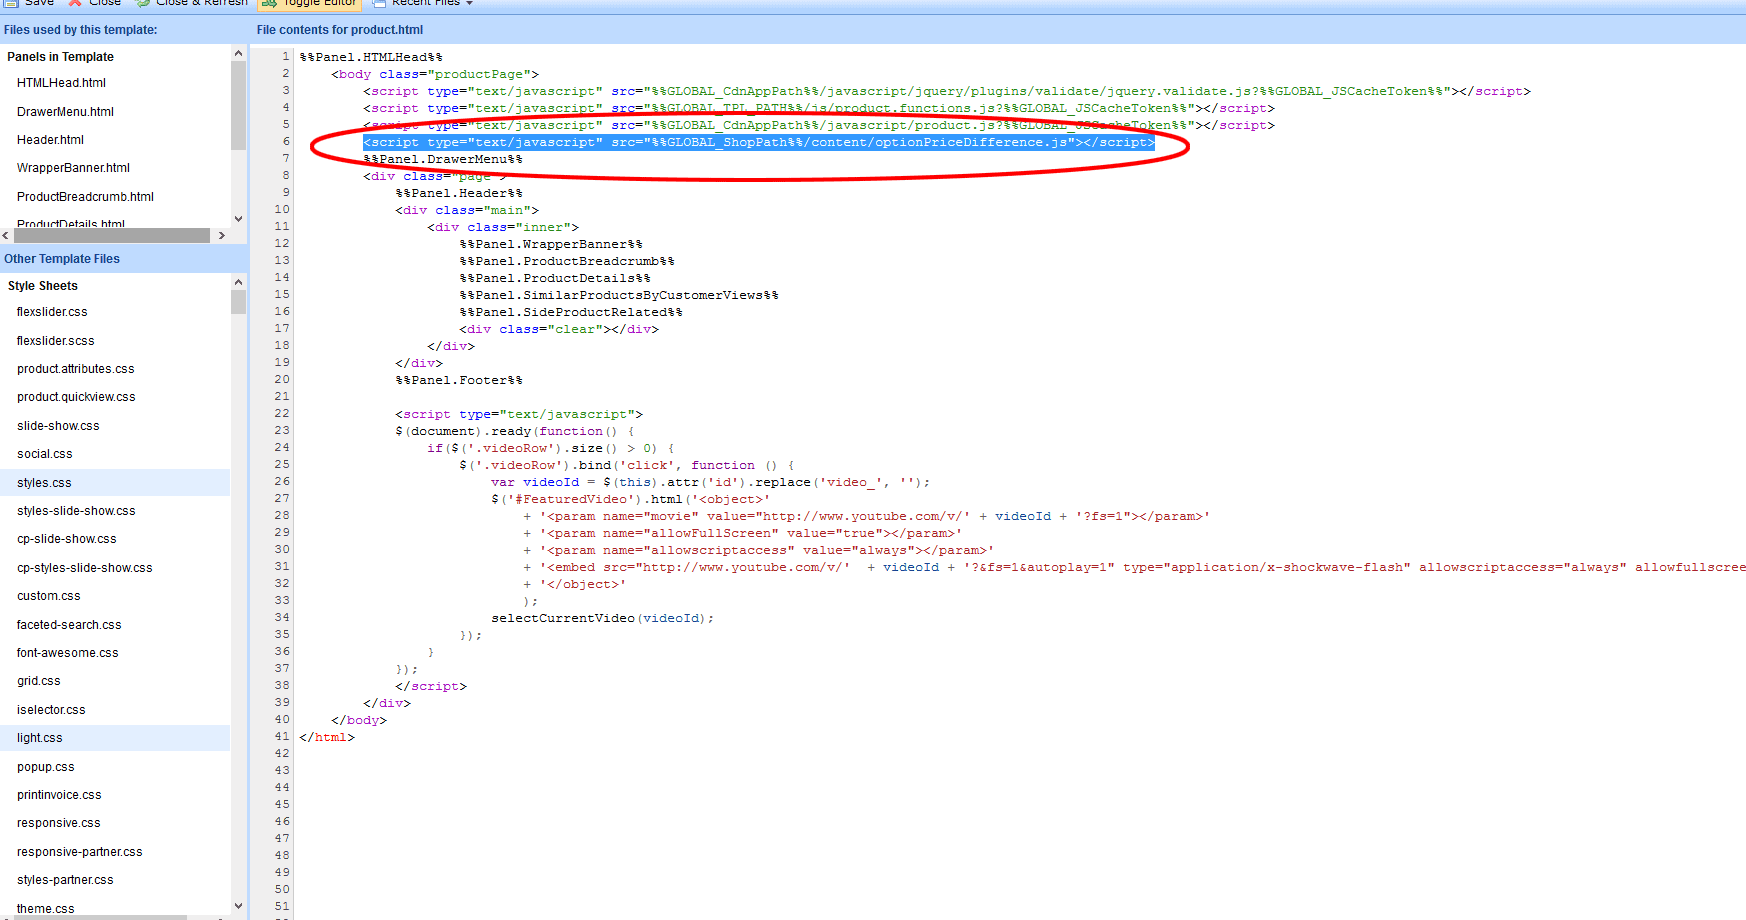Viewport: 1746px width, 920px height.
Task: Select DrawerMenu.html in Panels list
Action: point(65,112)
